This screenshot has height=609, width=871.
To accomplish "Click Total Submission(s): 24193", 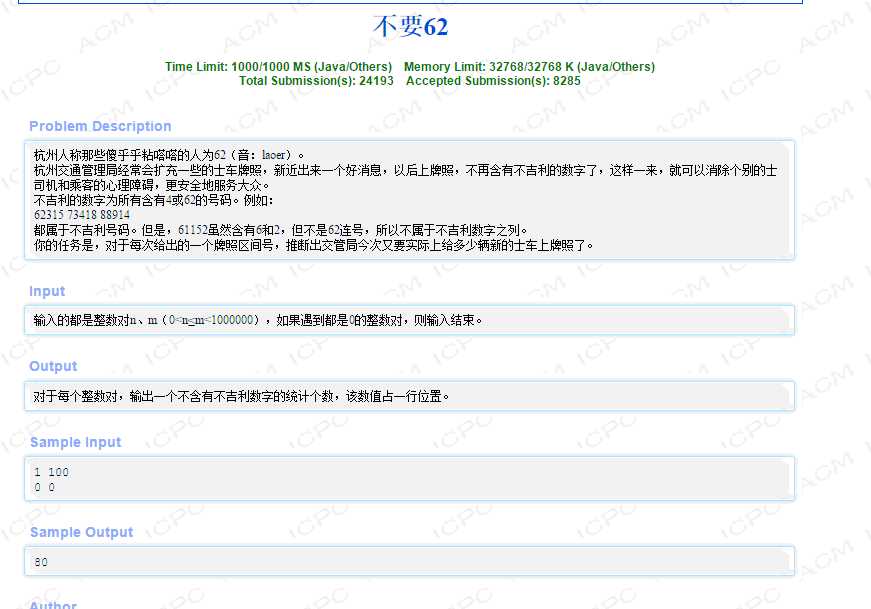I will point(316,81).
